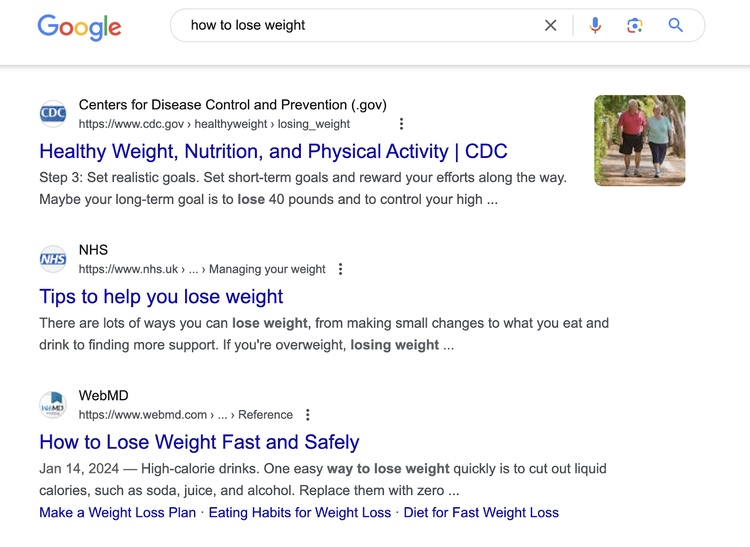Viewport: 750px width, 547px height.
Task: Click the Google logo
Action: 79,27
